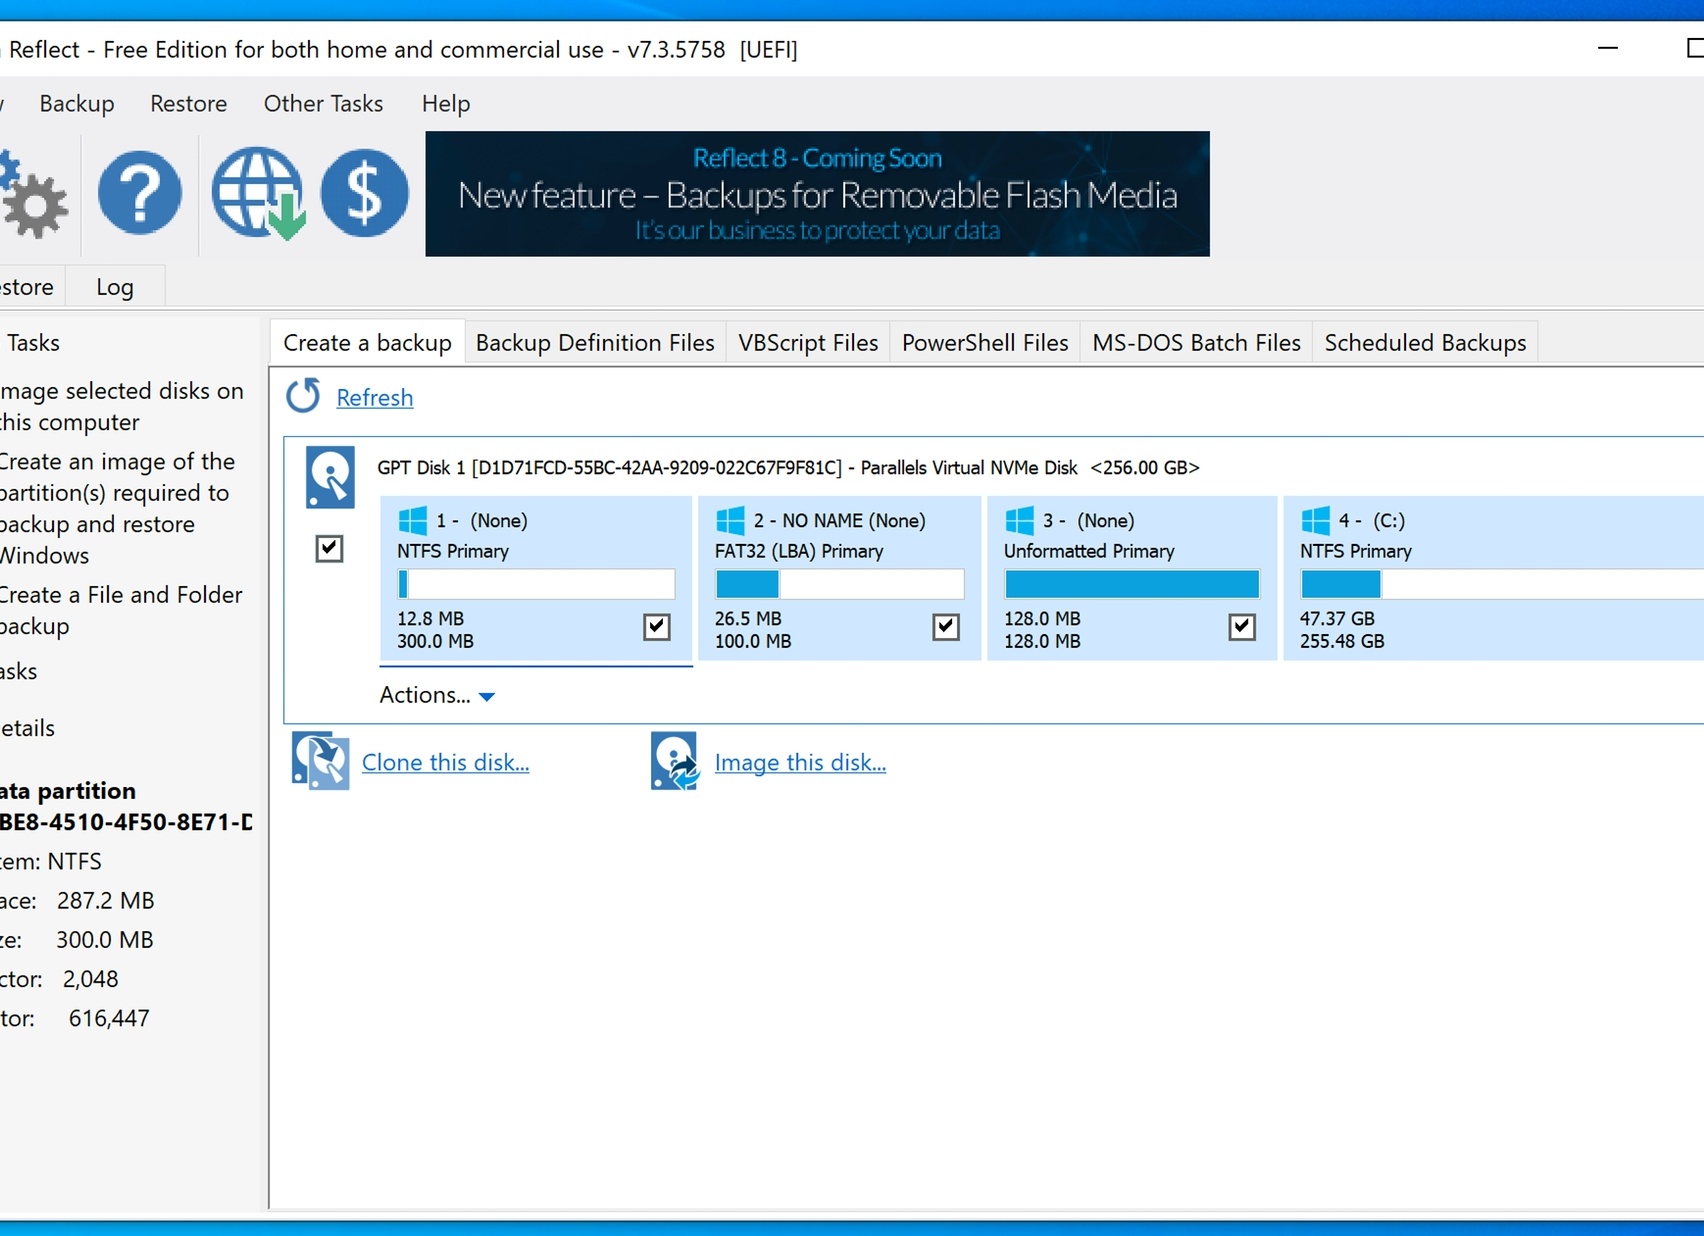Screen dimensions: 1704x1236
Task: Click the 12.8 MB used value
Action: pyautogui.click(x=430, y=619)
